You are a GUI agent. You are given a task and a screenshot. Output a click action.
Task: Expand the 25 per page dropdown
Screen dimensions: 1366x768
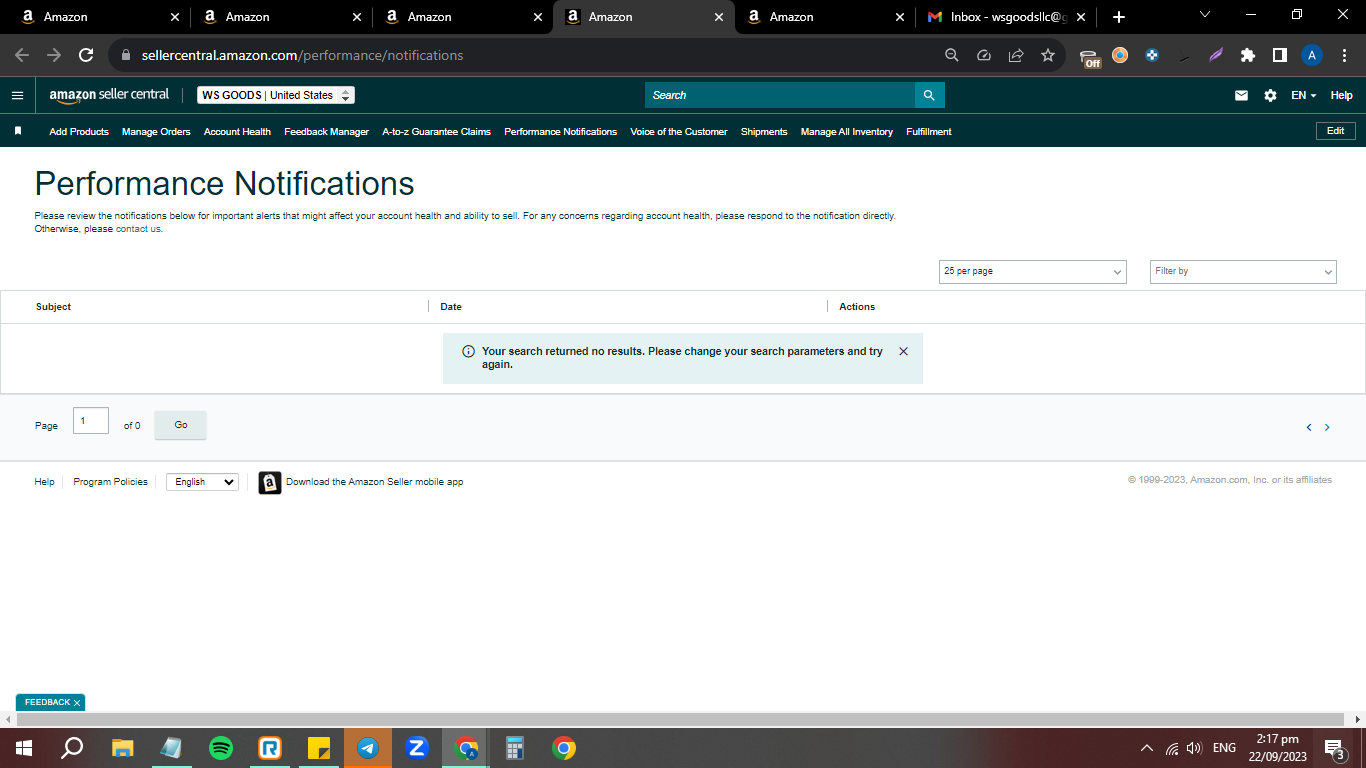coord(1033,271)
